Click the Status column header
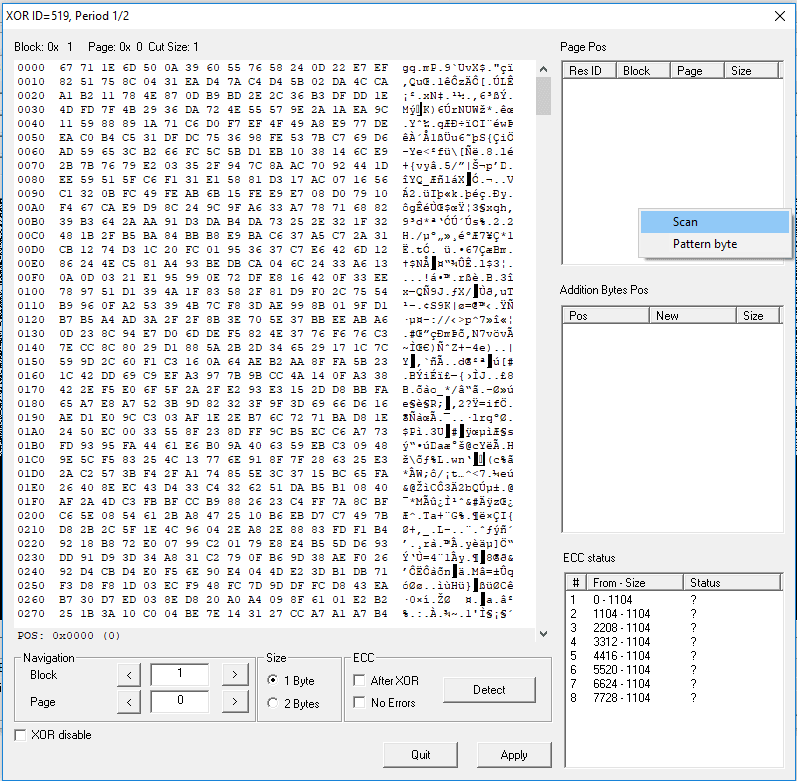Screen dimensions: 797x781 pos(732,582)
